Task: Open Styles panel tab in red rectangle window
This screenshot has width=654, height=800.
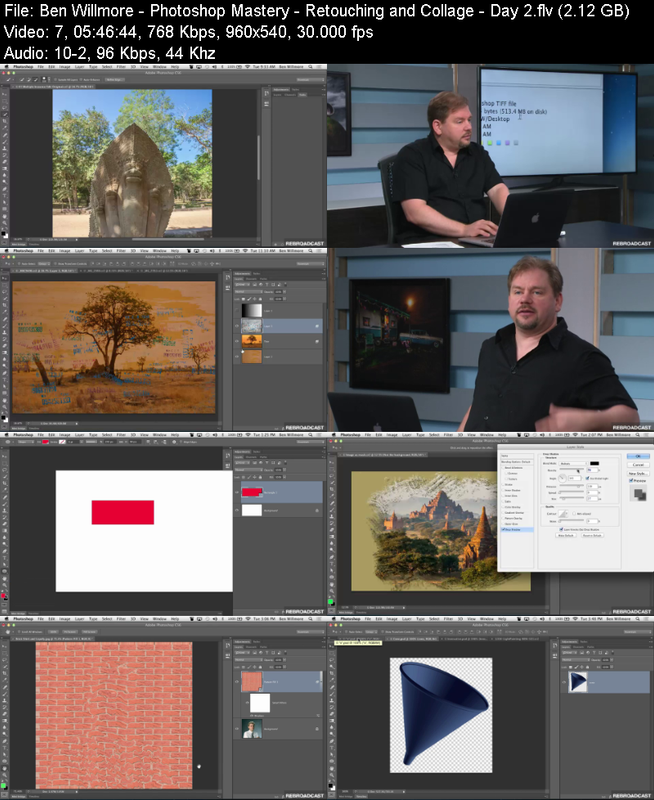Action: pyautogui.click(x=257, y=452)
